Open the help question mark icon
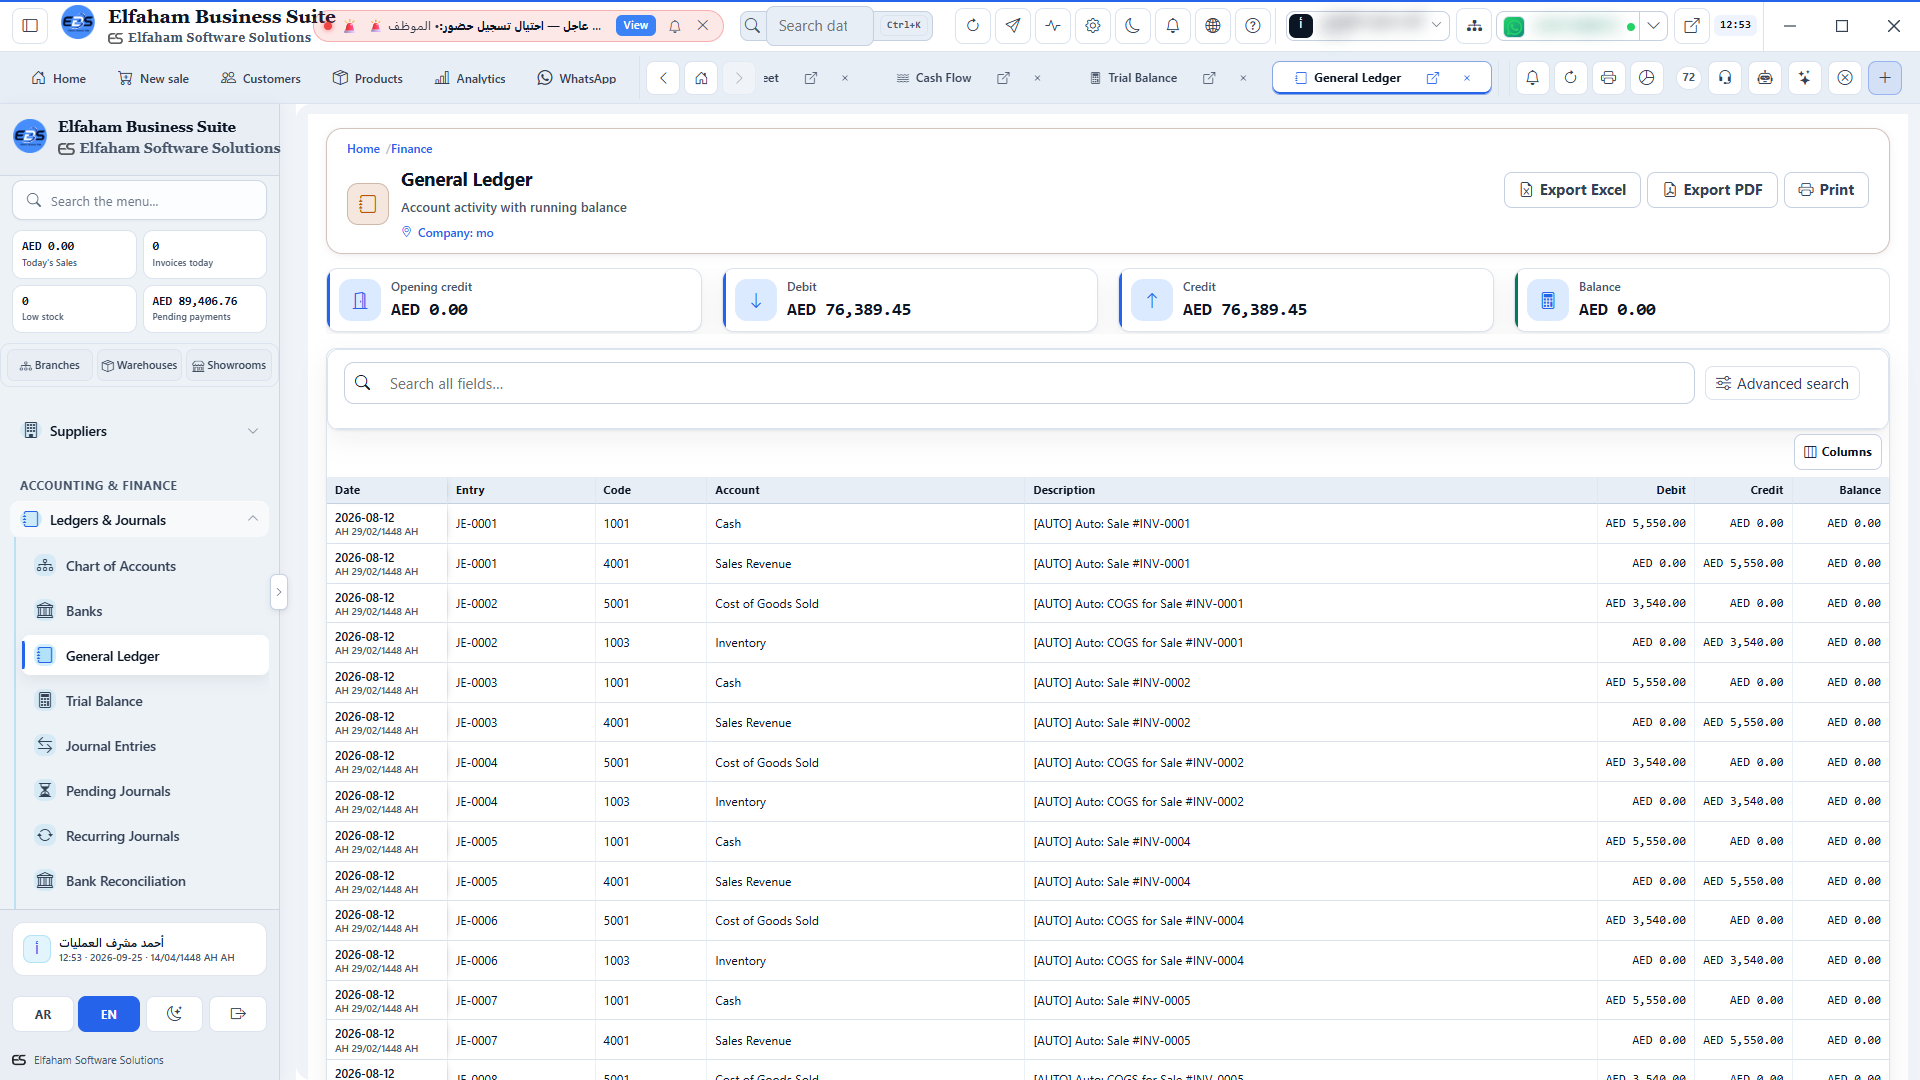This screenshot has width=1920, height=1080. pyautogui.click(x=1252, y=26)
